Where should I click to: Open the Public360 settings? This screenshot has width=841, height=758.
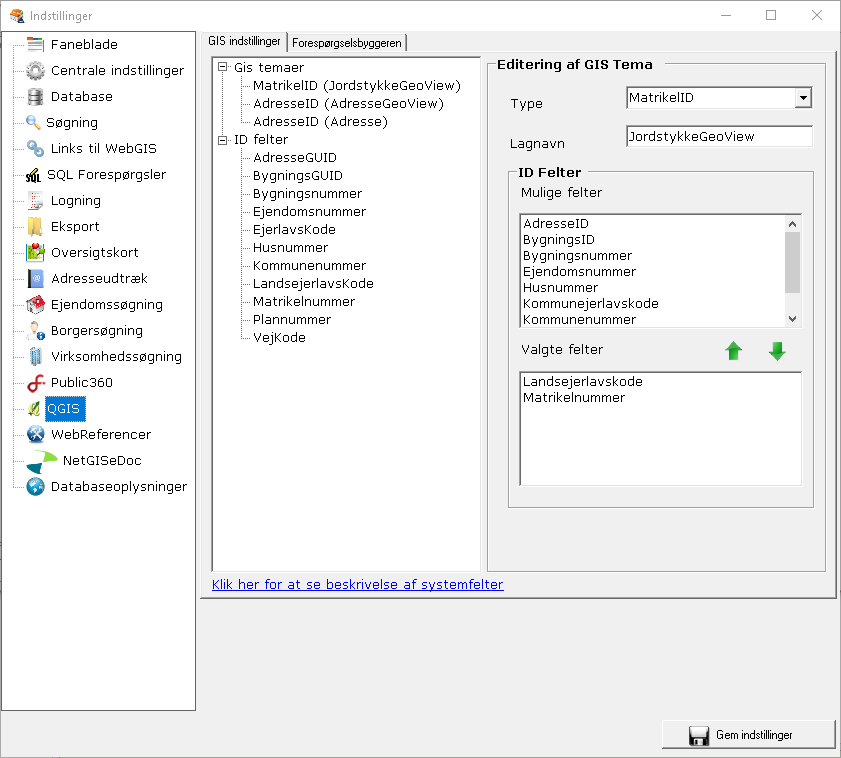(85, 382)
